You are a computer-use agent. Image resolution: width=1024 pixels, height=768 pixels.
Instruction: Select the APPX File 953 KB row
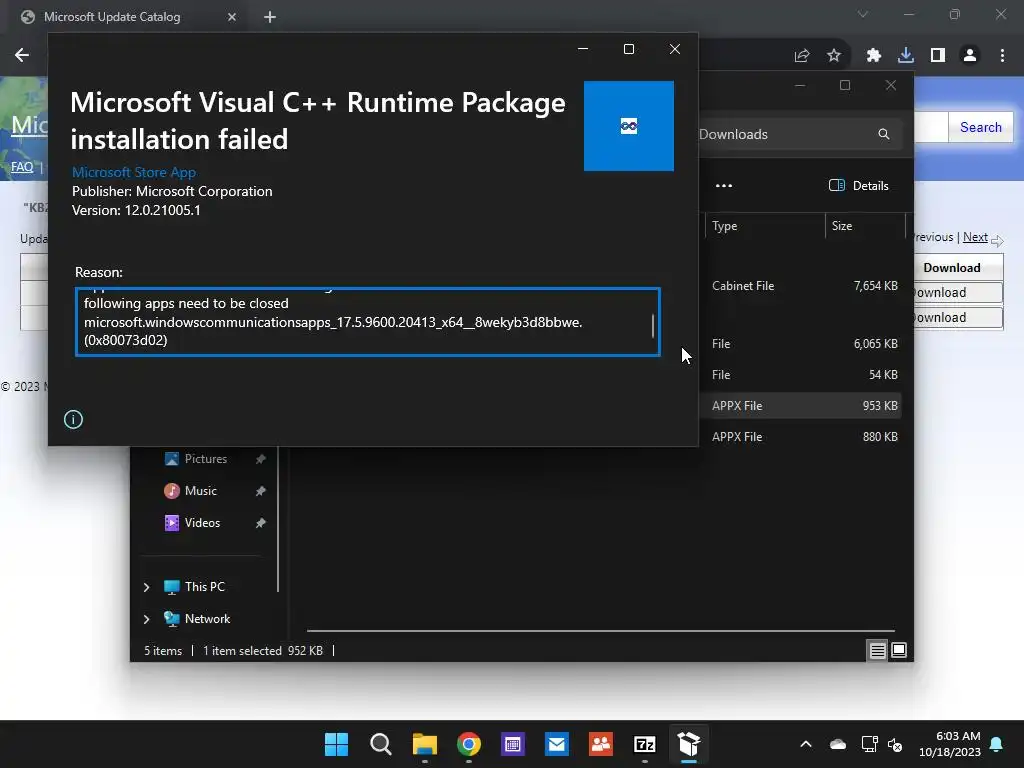tap(802, 406)
